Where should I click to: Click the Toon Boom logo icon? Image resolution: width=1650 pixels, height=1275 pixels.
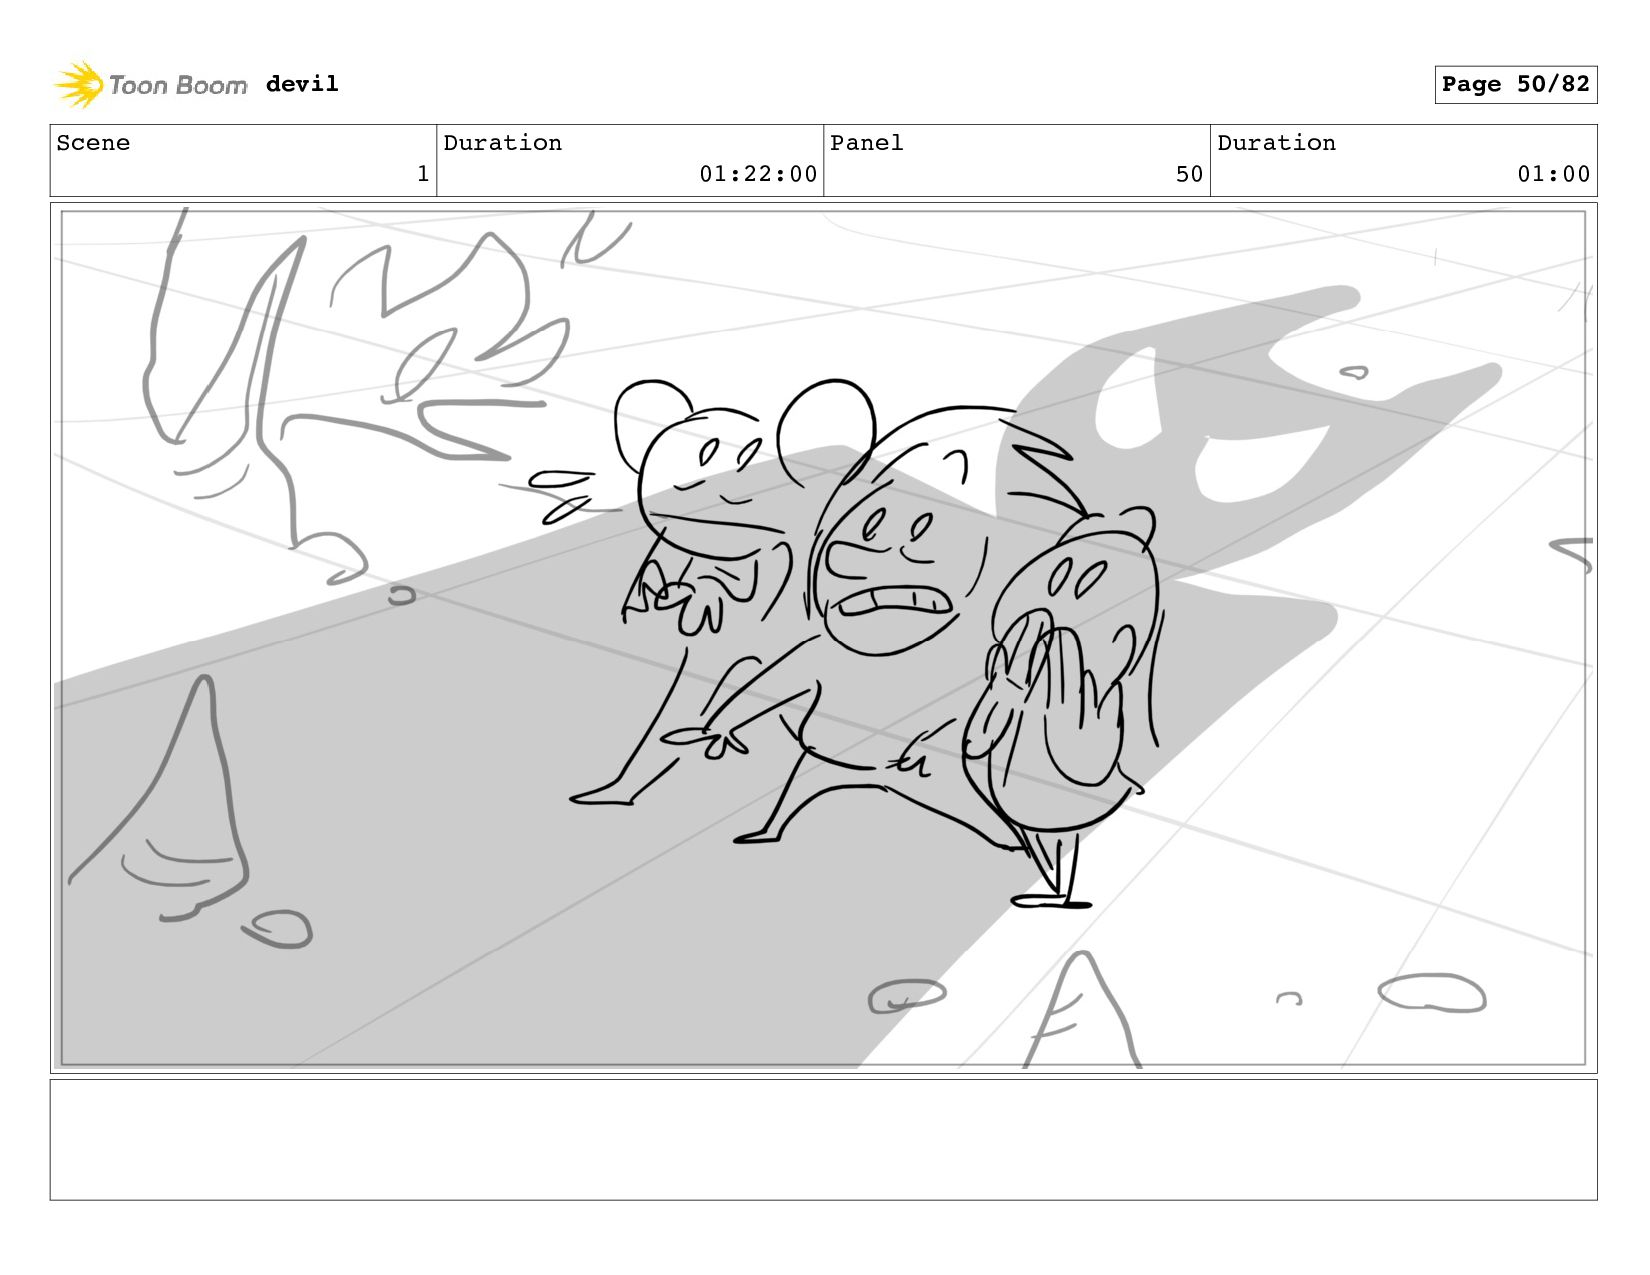(x=78, y=85)
